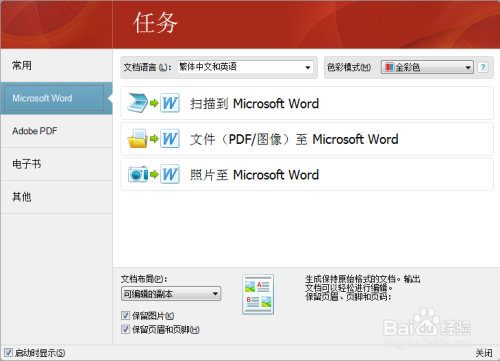
Task: Click the folder icon for PDF/图像 to Word
Action: [x=137, y=139]
